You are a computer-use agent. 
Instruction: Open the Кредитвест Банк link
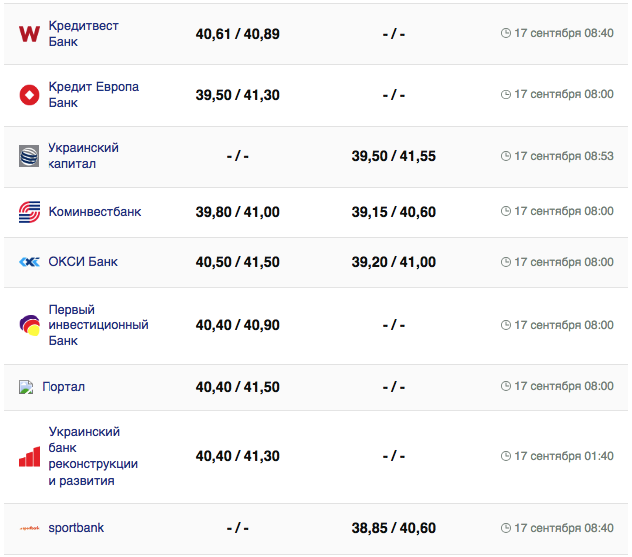tap(83, 33)
